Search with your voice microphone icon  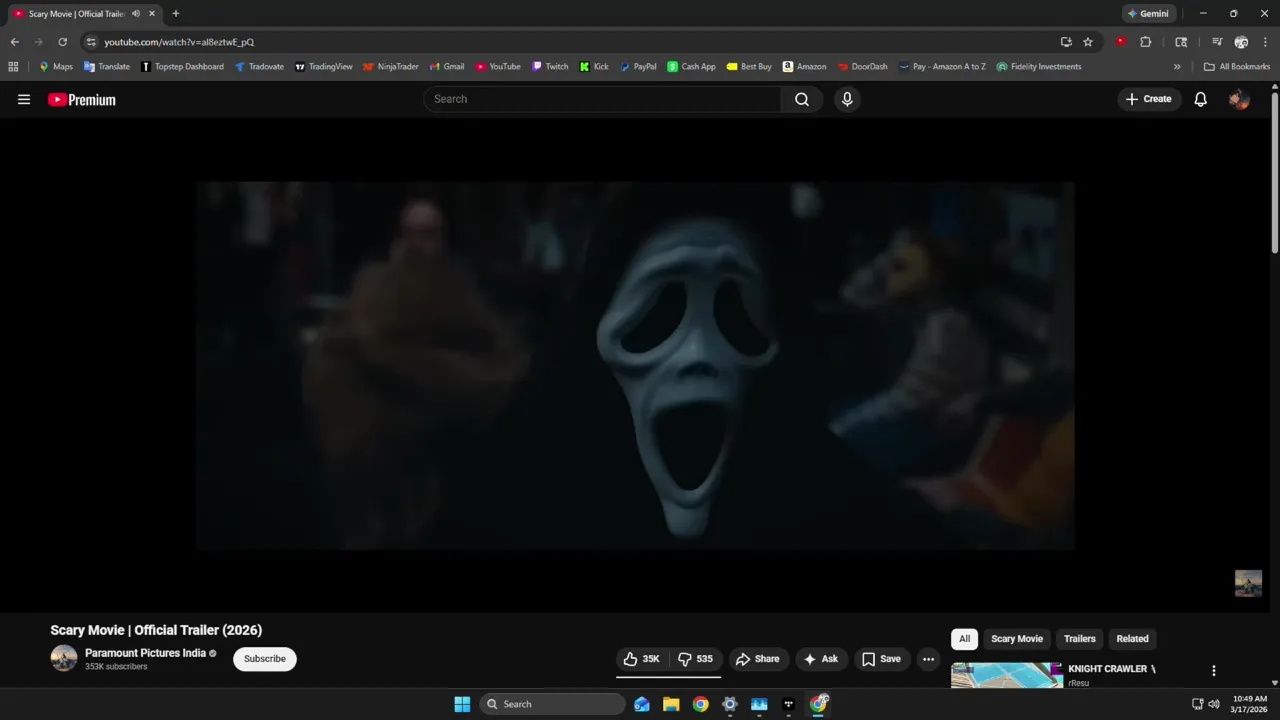point(847,99)
